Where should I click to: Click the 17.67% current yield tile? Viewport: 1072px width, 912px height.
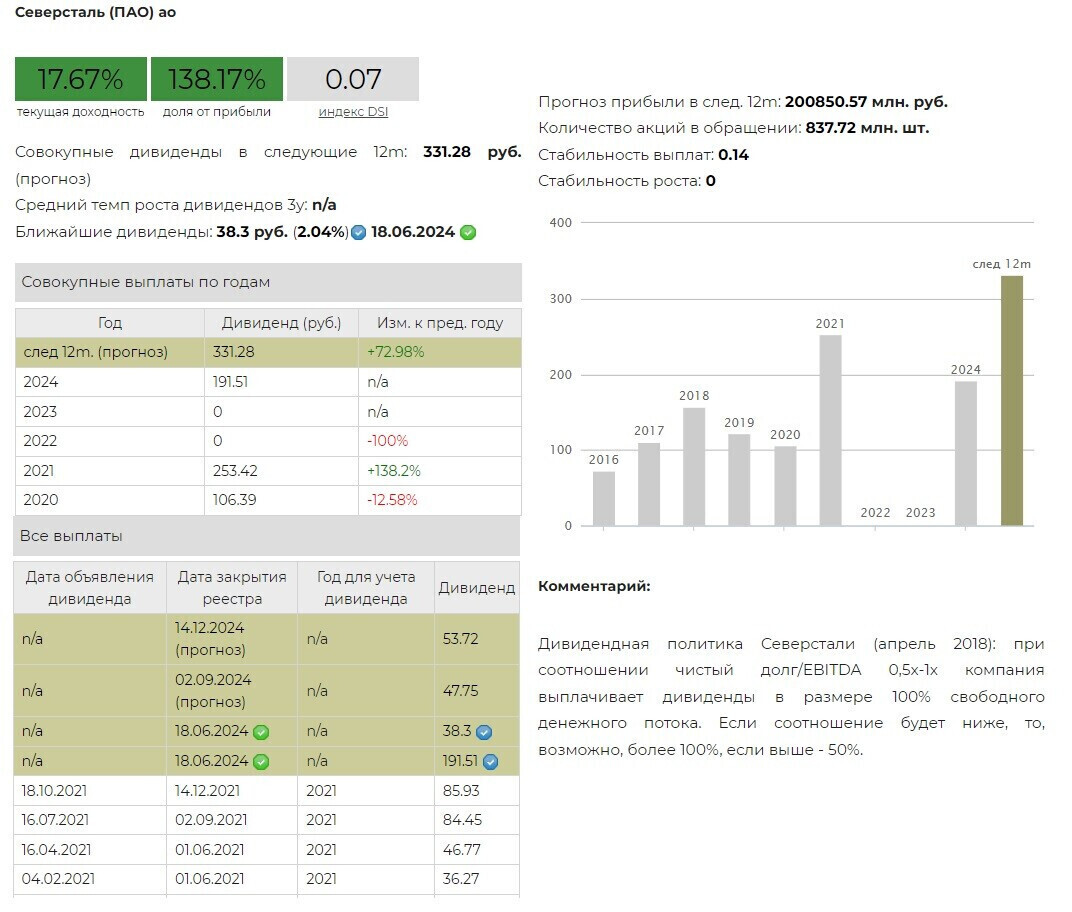coord(80,79)
